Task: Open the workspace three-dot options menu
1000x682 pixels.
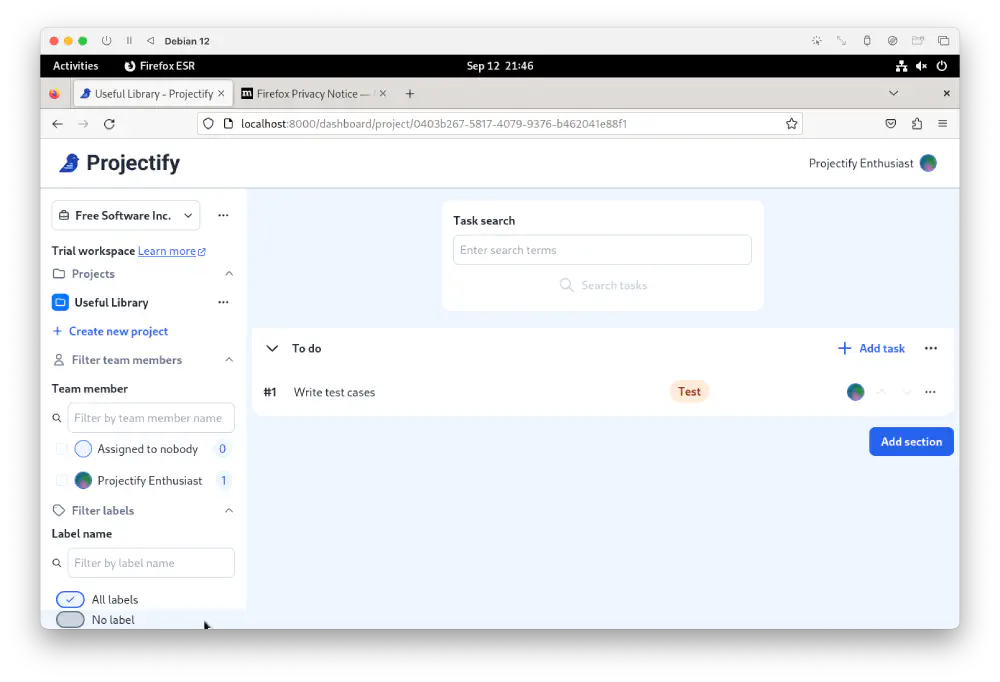Action: (223, 216)
